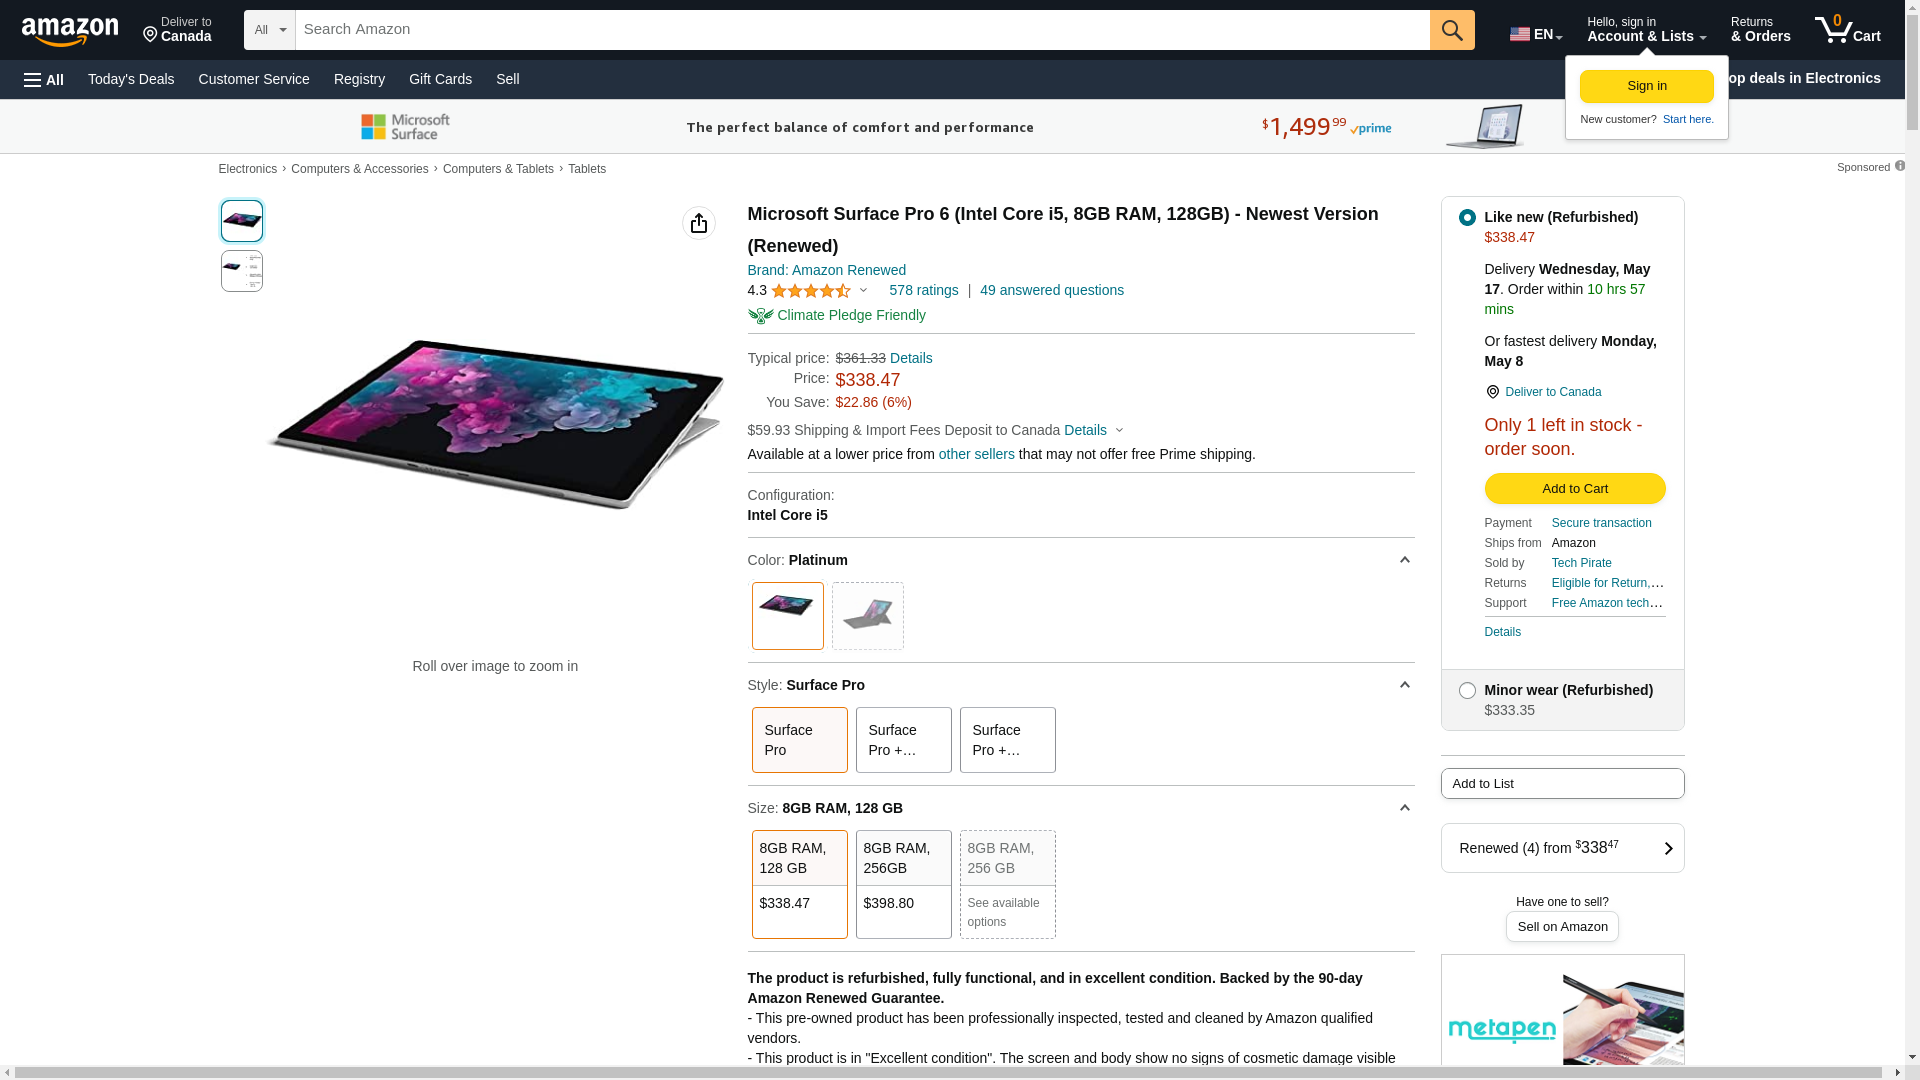The image size is (1920, 1080).
Task: Go to Gift Cards menu item
Action: (440, 79)
